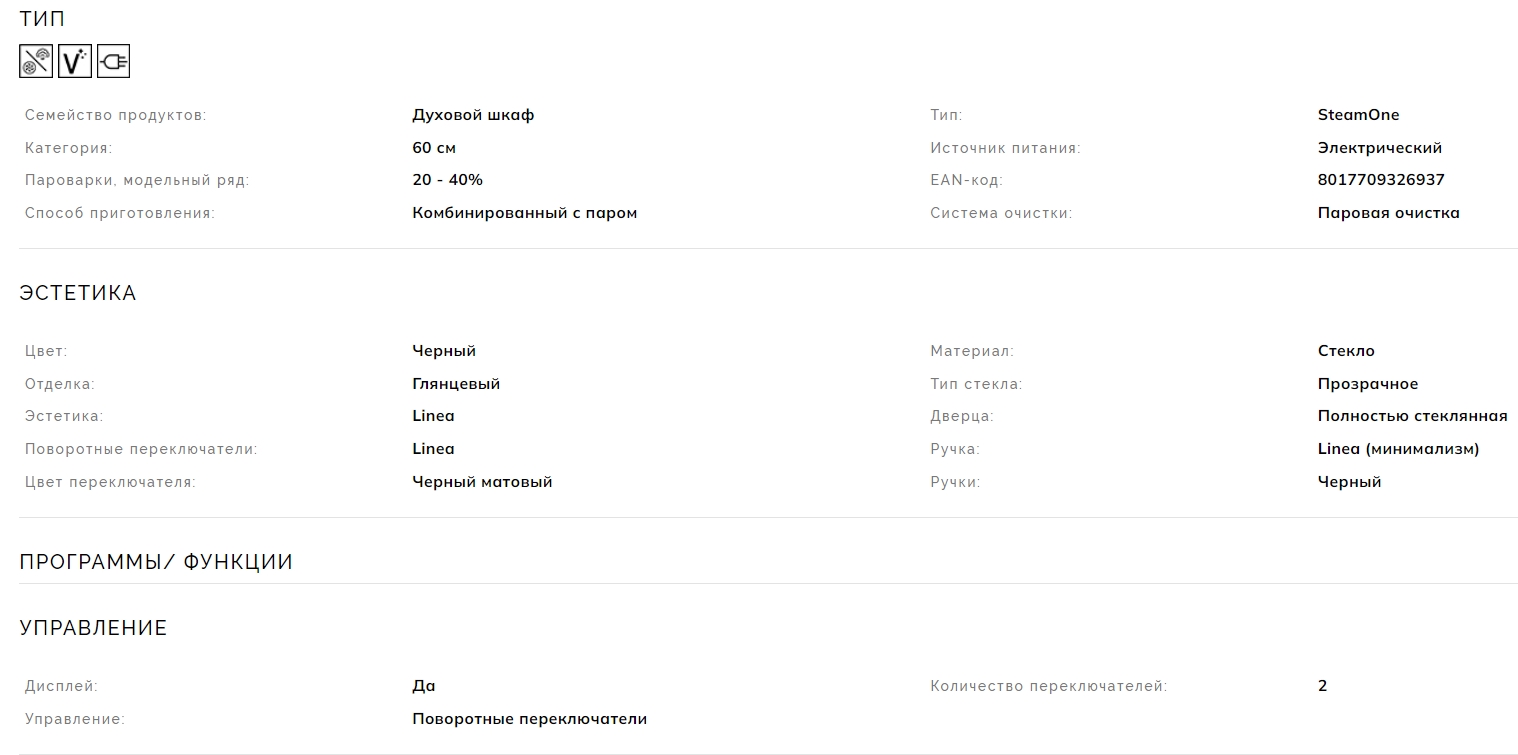
Task: Click the "Черный матовый" knob color value
Action: (482, 482)
